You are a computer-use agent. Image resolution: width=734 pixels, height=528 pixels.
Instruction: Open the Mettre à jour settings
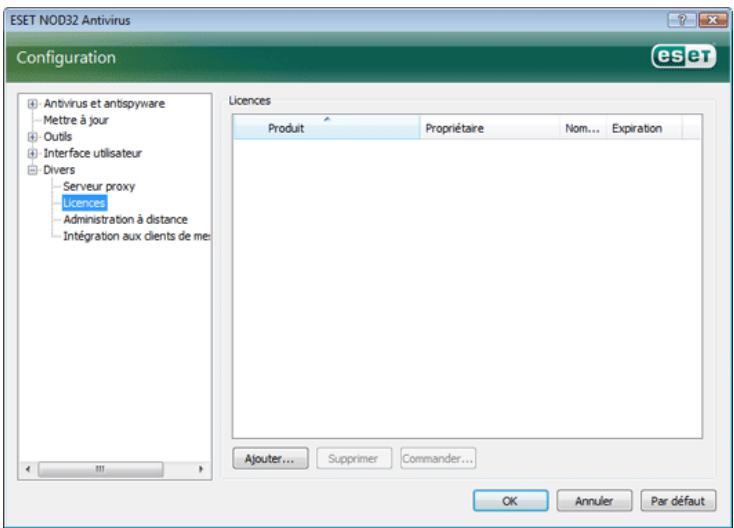(x=76, y=120)
